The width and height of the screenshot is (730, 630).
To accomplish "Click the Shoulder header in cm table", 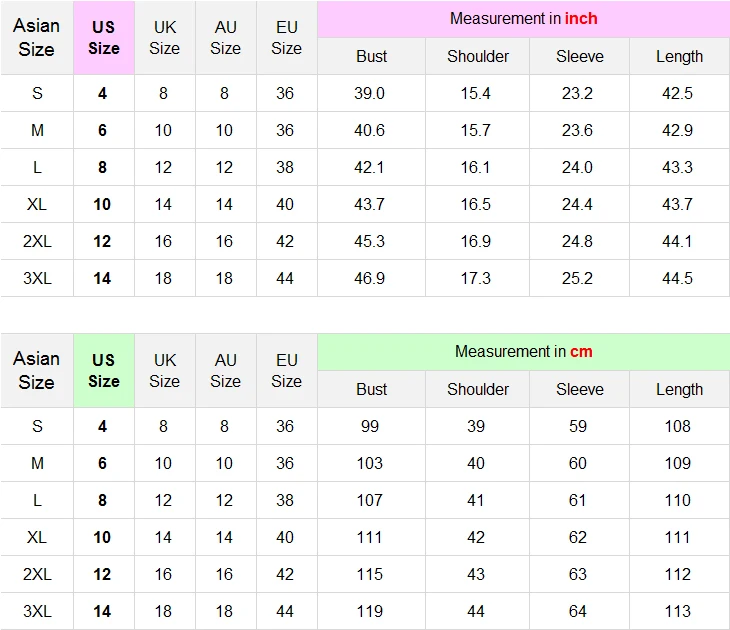I will [x=478, y=389].
